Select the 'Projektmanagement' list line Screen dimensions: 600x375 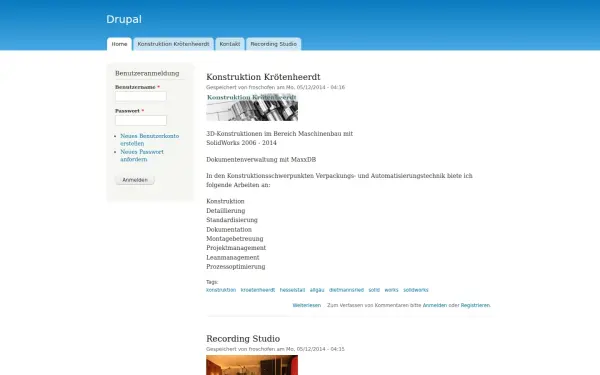[x=236, y=248]
